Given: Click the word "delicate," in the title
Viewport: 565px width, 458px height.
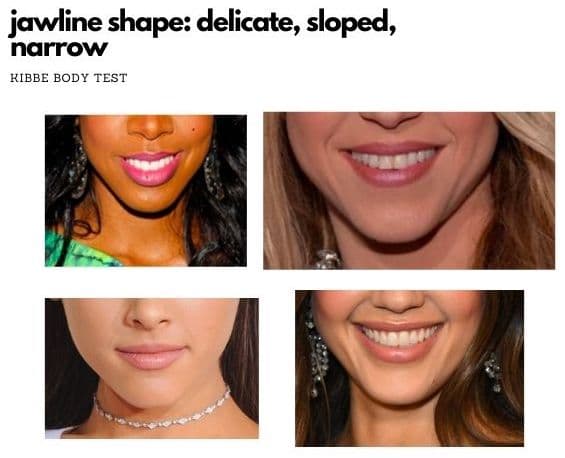Looking at the screenshot, I should 249,22.
